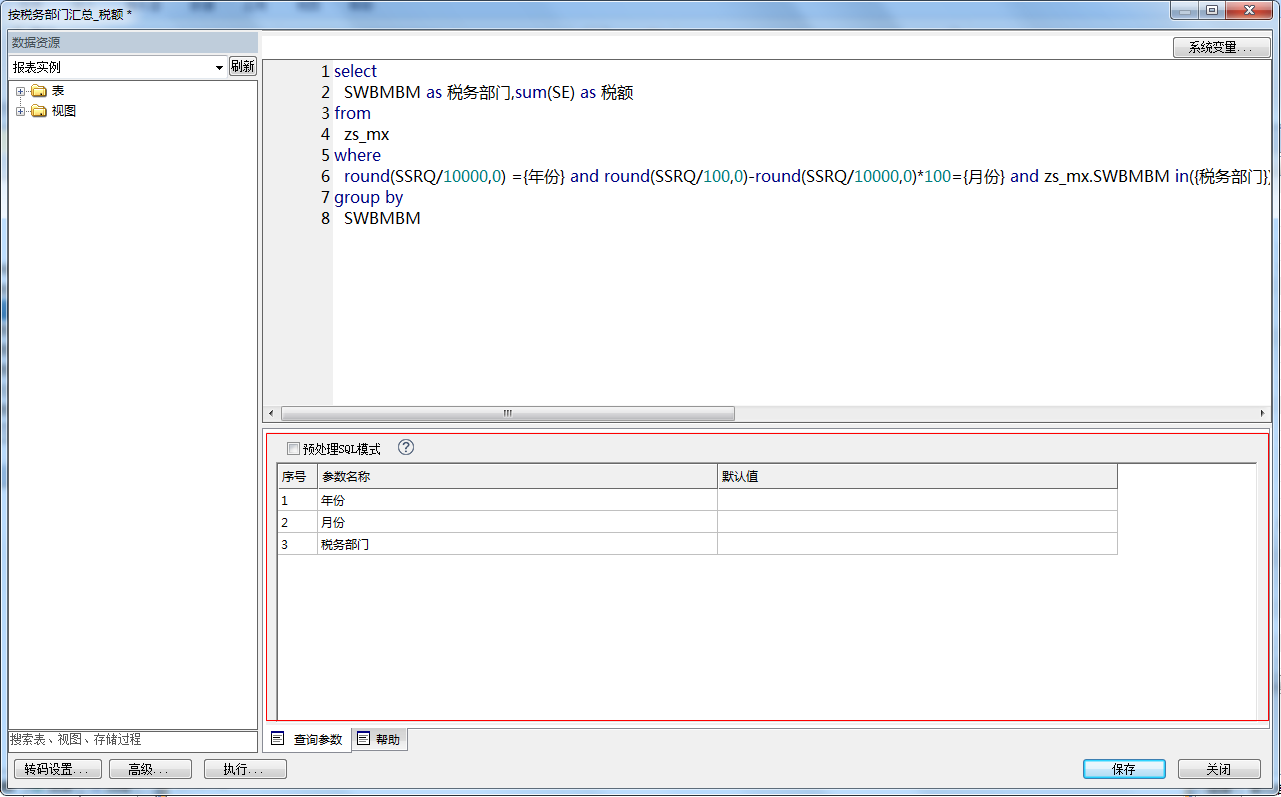Click the help question mark icon
1281x797 pixels.
(x=406, y=447)
